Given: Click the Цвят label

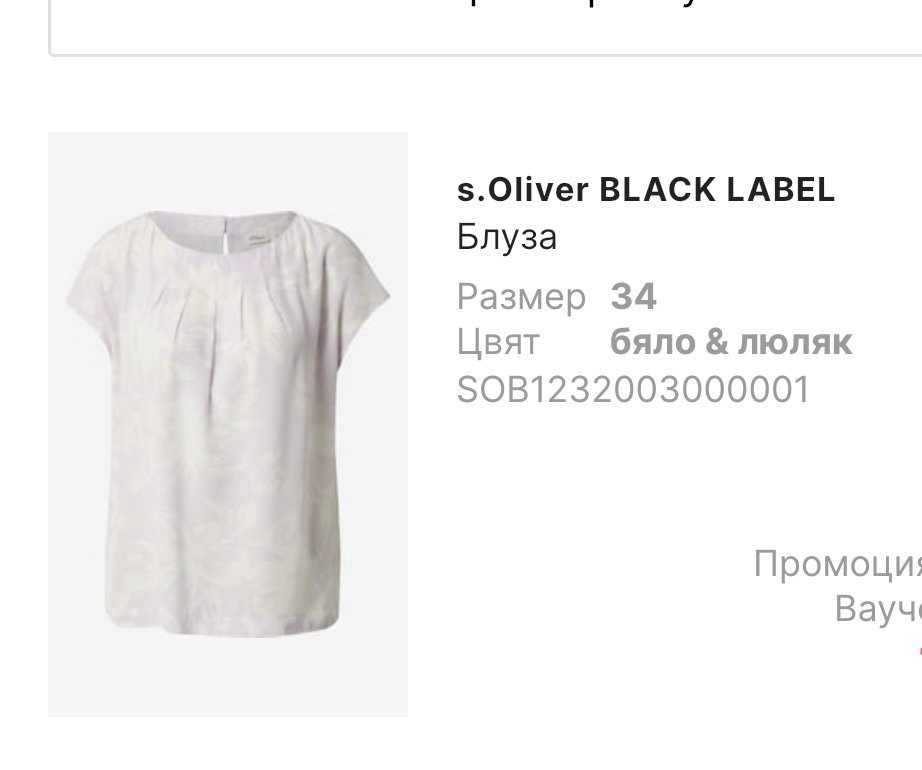Looking at the screenshot, I should [497, 342].
